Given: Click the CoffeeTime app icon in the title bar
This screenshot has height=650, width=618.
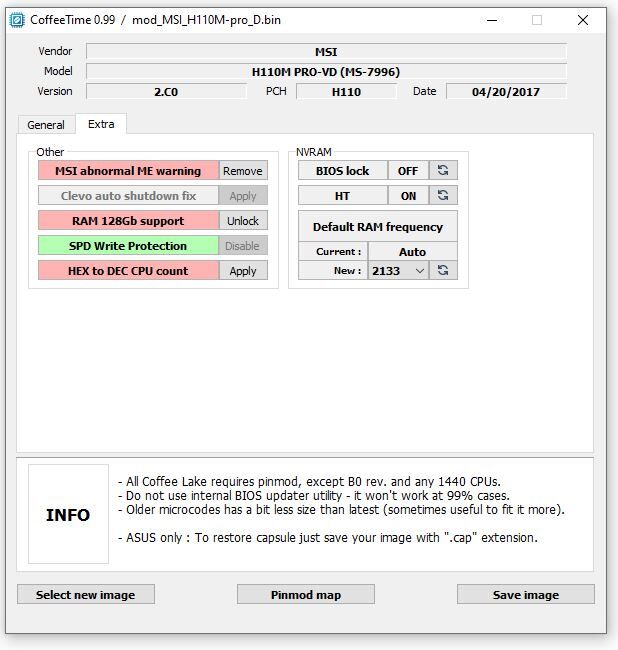Looking at the screenshot, I should (x=17, y=20).
